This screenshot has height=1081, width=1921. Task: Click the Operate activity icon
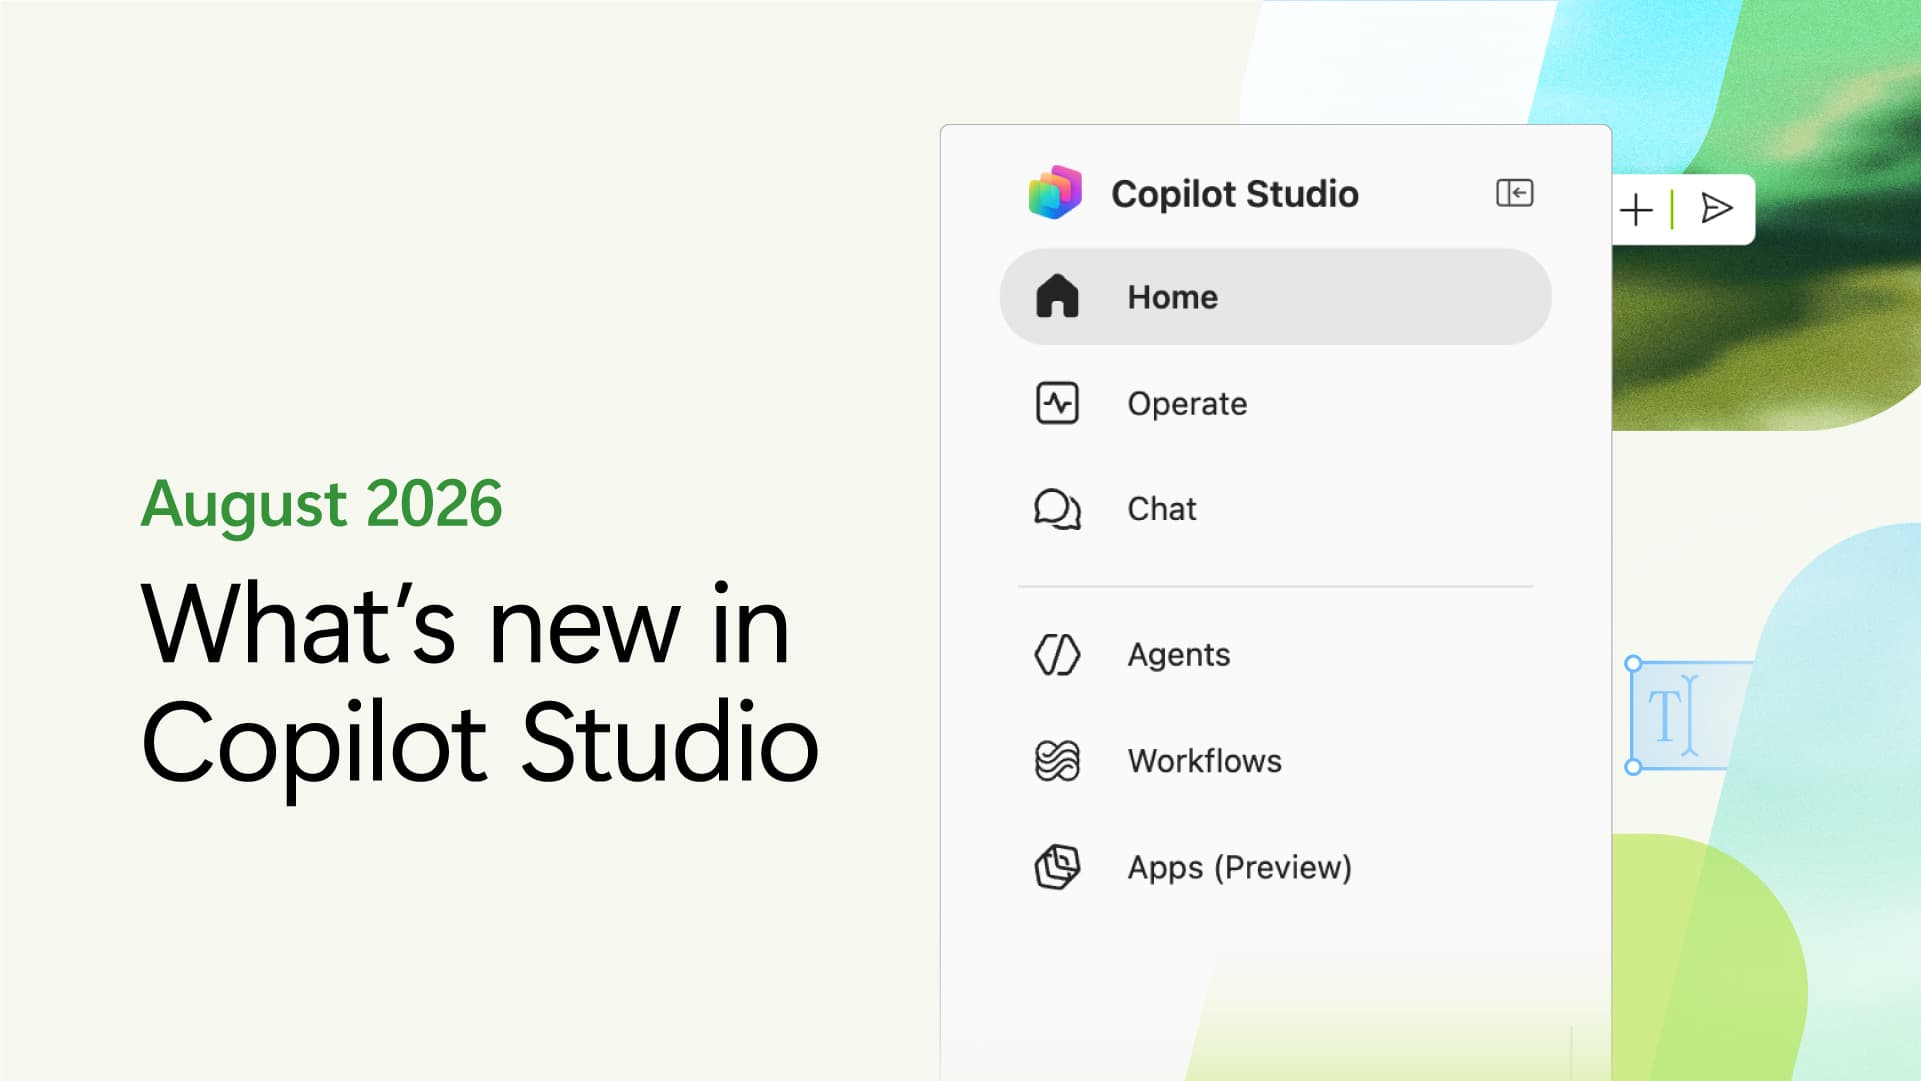(x=1057, y=403)
